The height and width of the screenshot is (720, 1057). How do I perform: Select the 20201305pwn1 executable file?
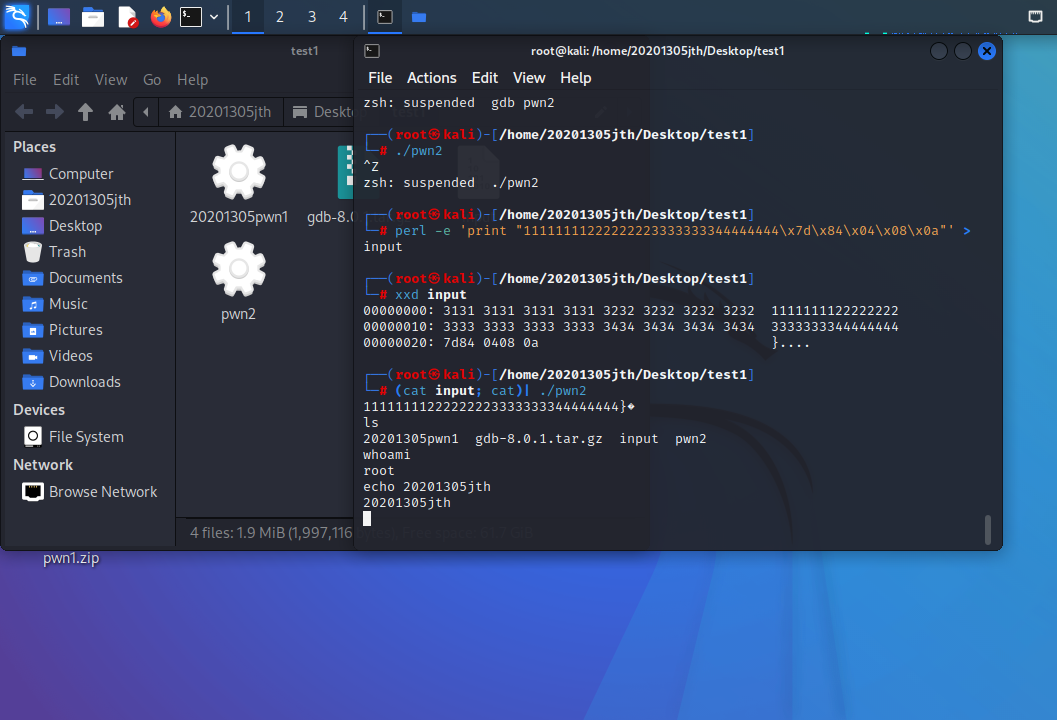pos(239,184)
